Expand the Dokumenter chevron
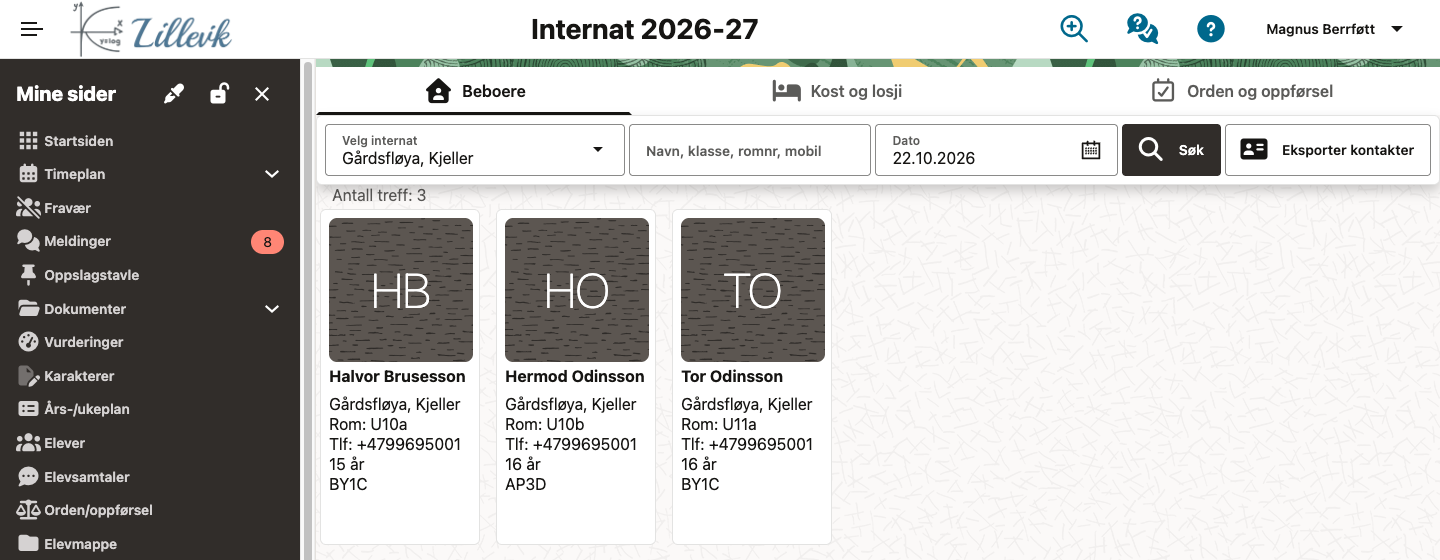This screenshot has height=560, width=1440. (272, 309)
